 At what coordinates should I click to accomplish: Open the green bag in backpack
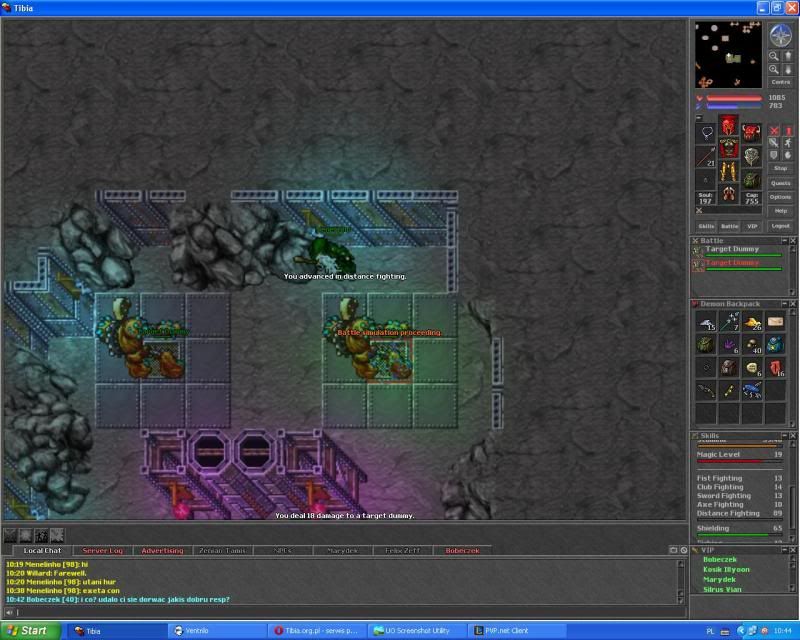(706, 345)
